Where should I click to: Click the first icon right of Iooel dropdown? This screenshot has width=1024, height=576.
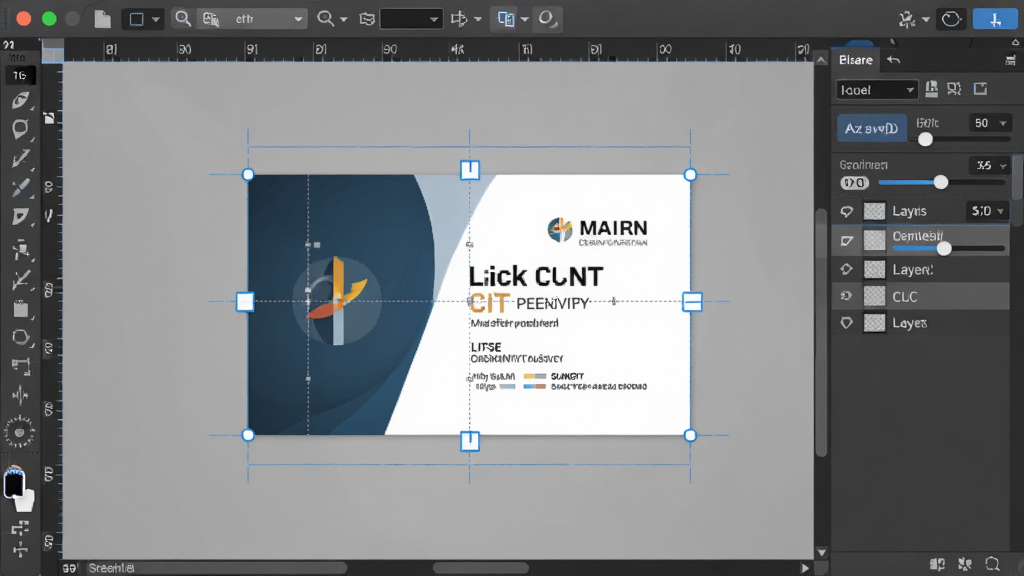click(x=931, y=89)
